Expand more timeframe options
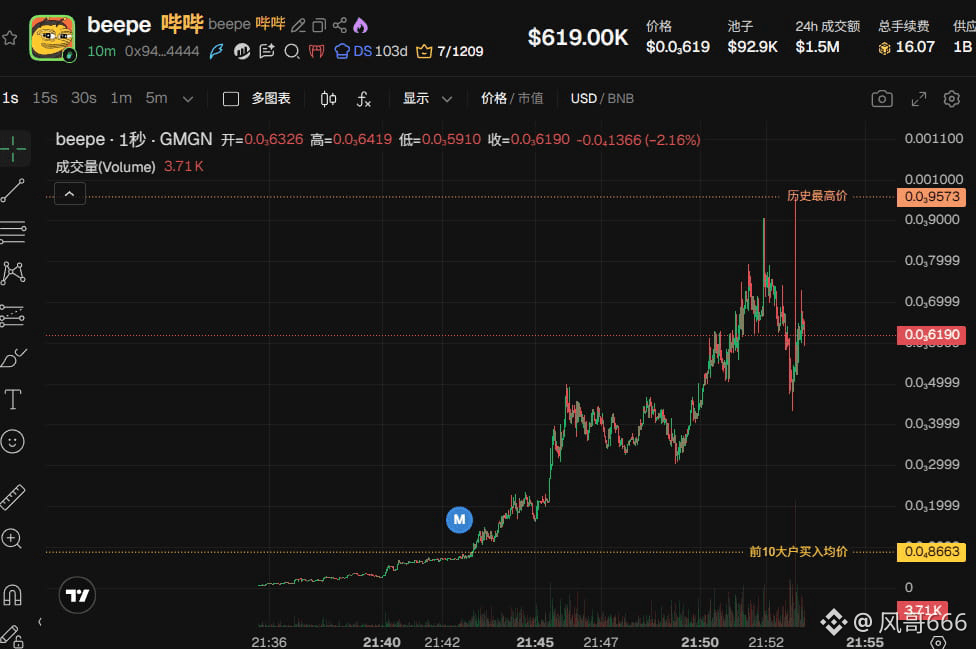The image size is (976, 649). click(x=188, y=99)
